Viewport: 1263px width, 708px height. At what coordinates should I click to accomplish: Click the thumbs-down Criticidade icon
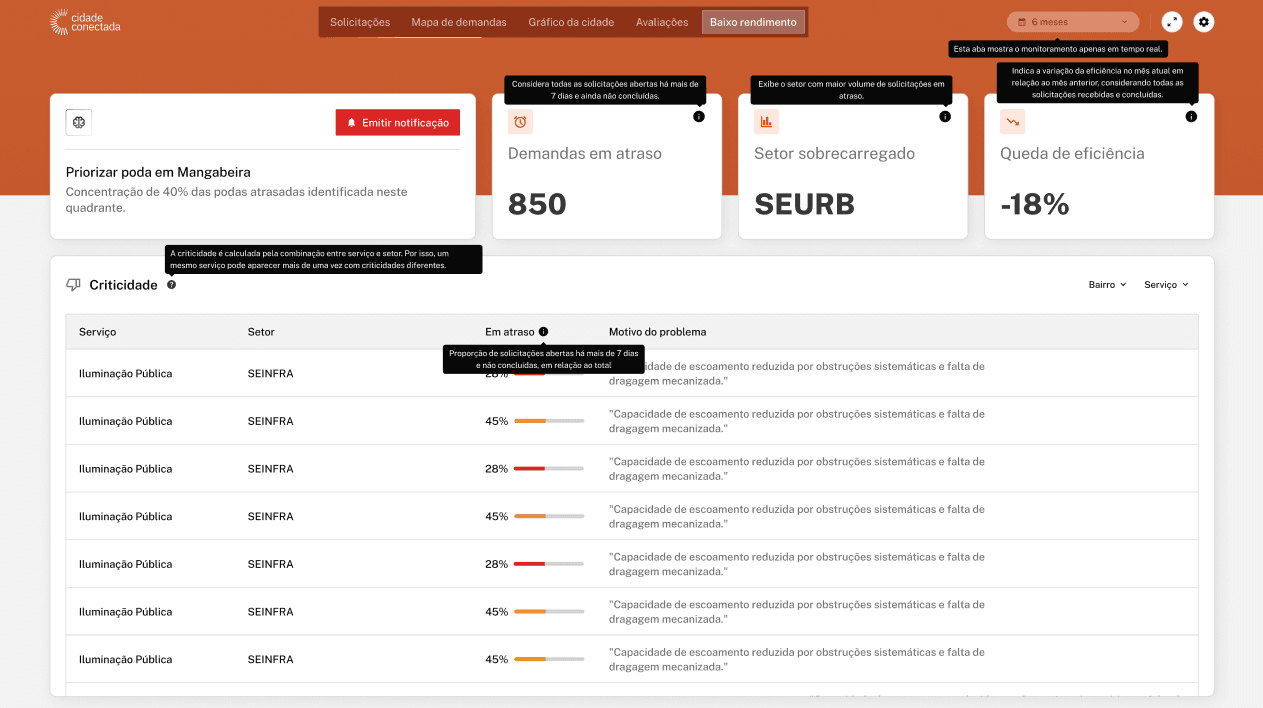pyautogui.click(x=73, y=285)
